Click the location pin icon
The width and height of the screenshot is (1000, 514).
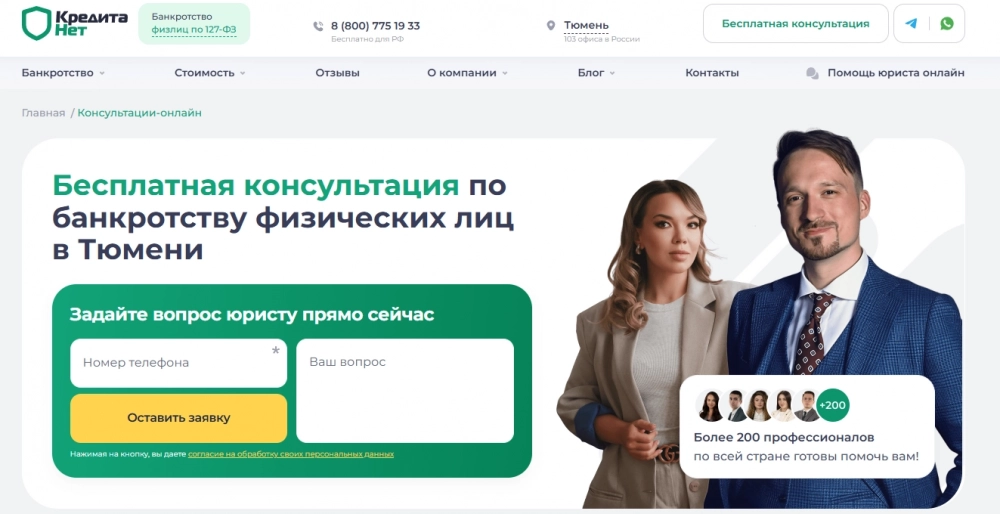[x=551, y=26]
